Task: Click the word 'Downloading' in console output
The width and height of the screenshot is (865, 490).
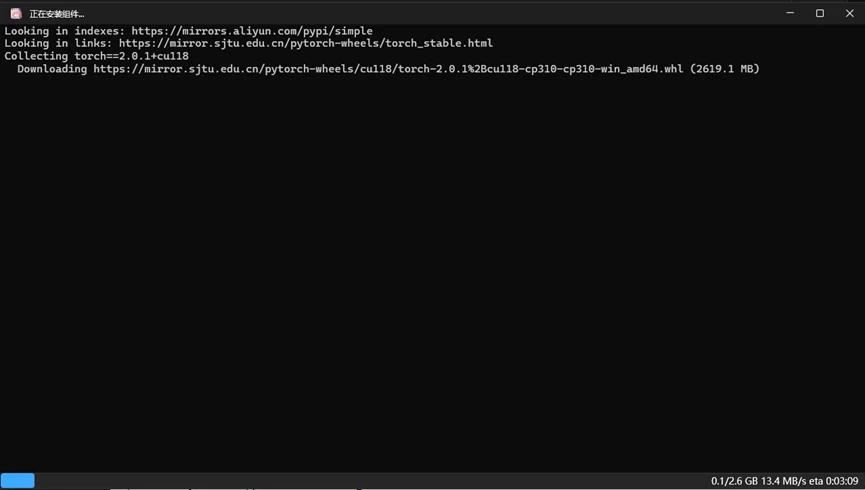Action: pos(52,69)
